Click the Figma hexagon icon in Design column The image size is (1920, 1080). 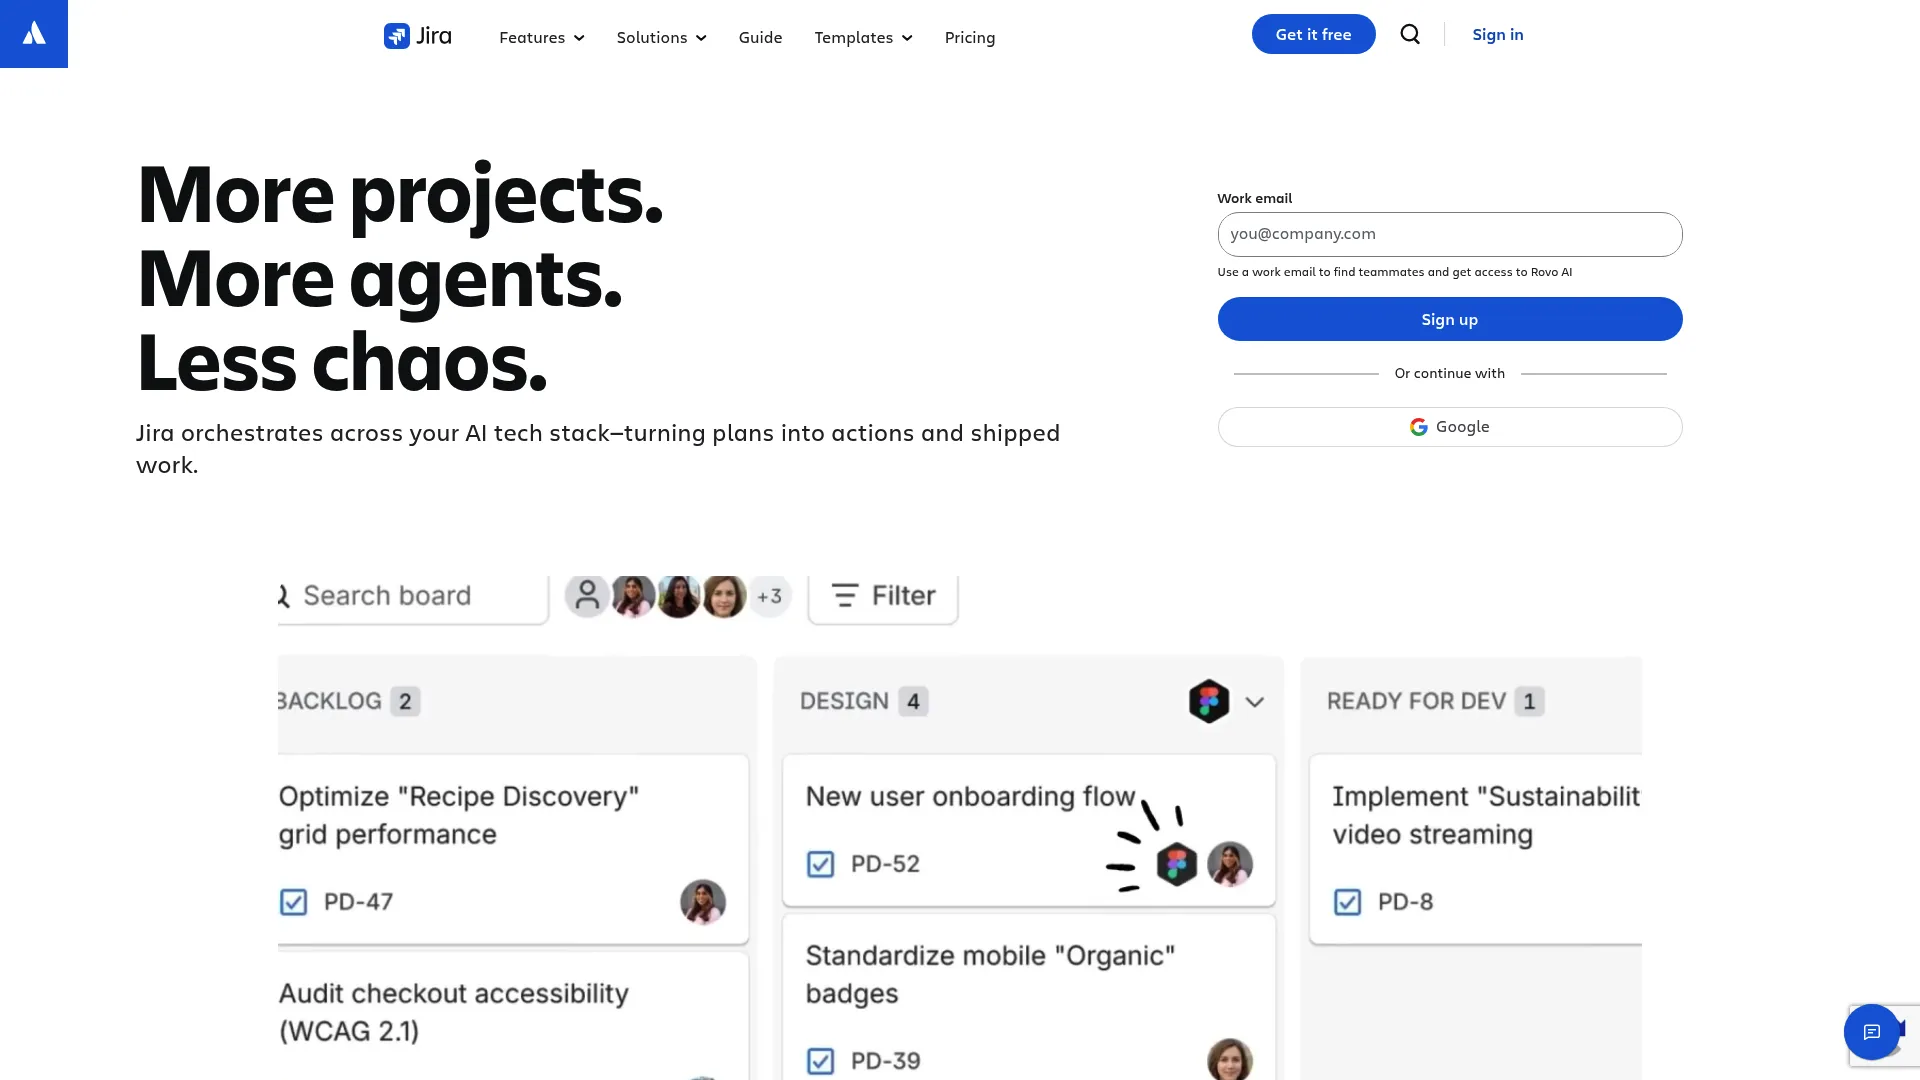click(x=1209, y=701)
